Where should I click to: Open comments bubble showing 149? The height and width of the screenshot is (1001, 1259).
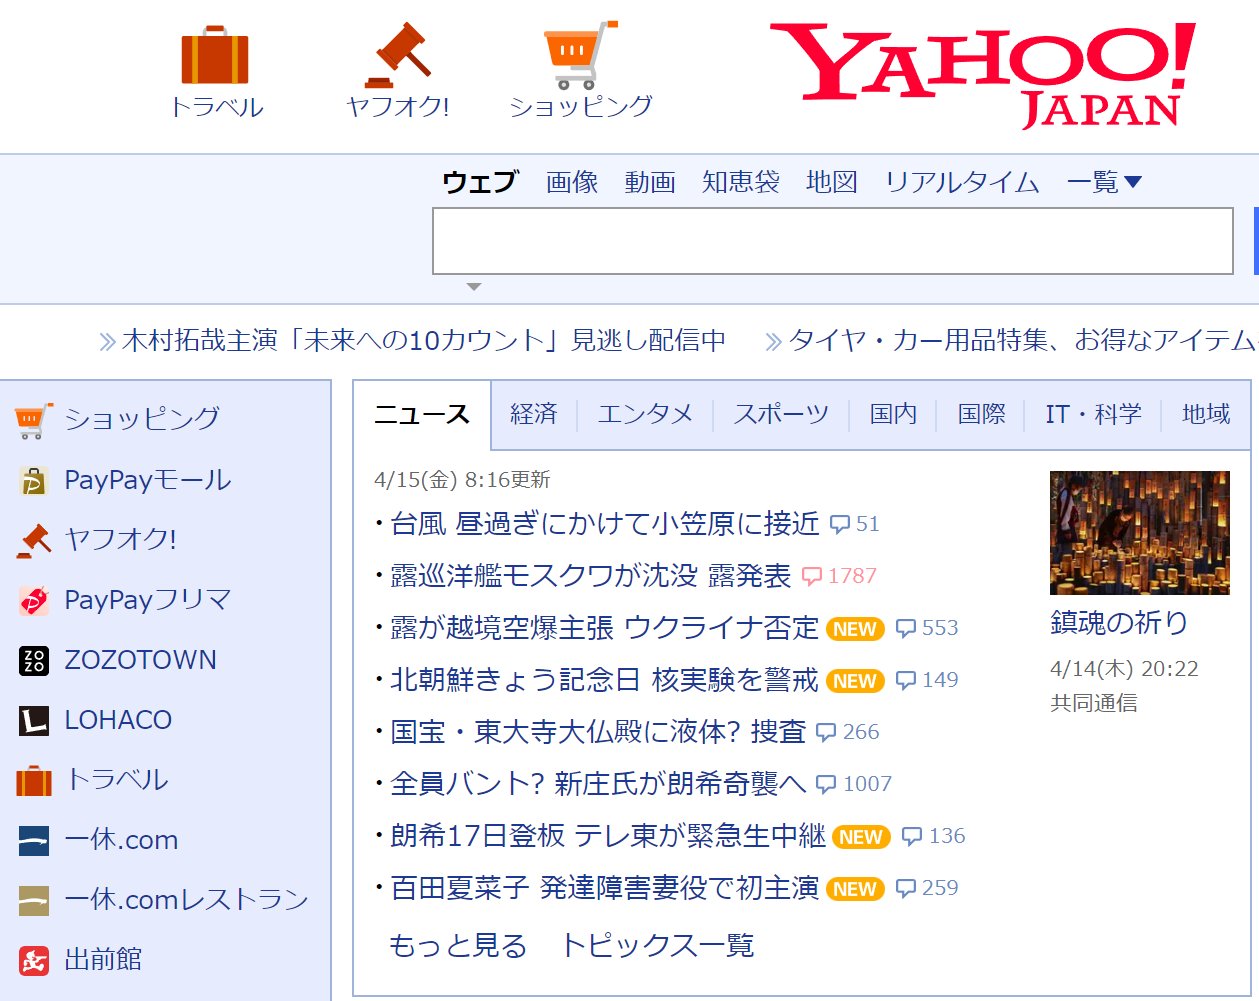coord(927,680)
